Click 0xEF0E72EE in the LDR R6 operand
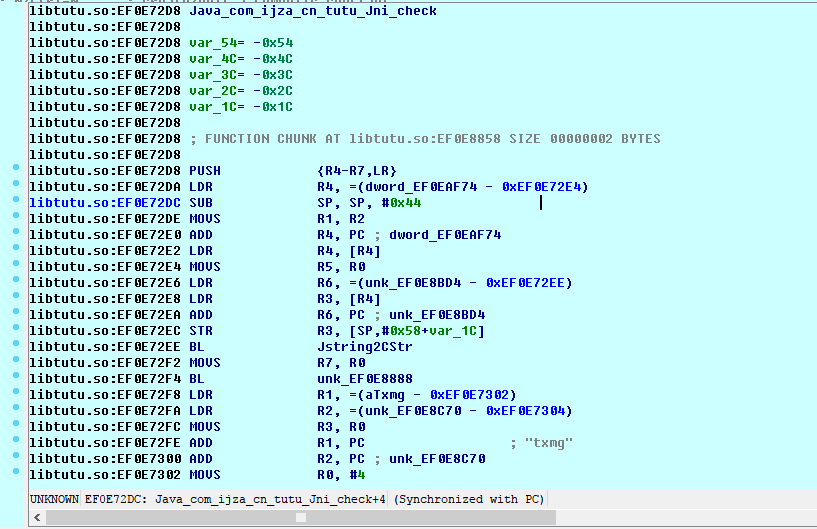This screenshot has height=529, width=817. pos(525,283)
